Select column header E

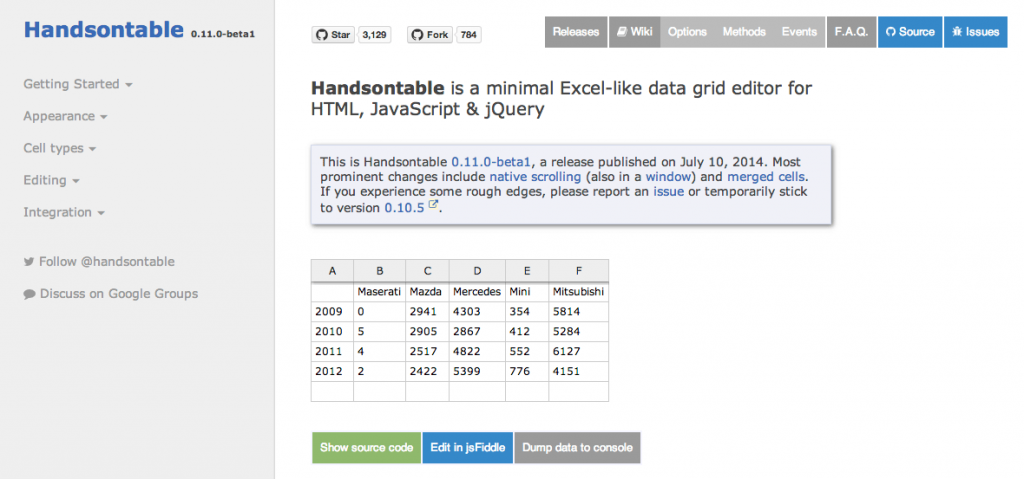527,271
